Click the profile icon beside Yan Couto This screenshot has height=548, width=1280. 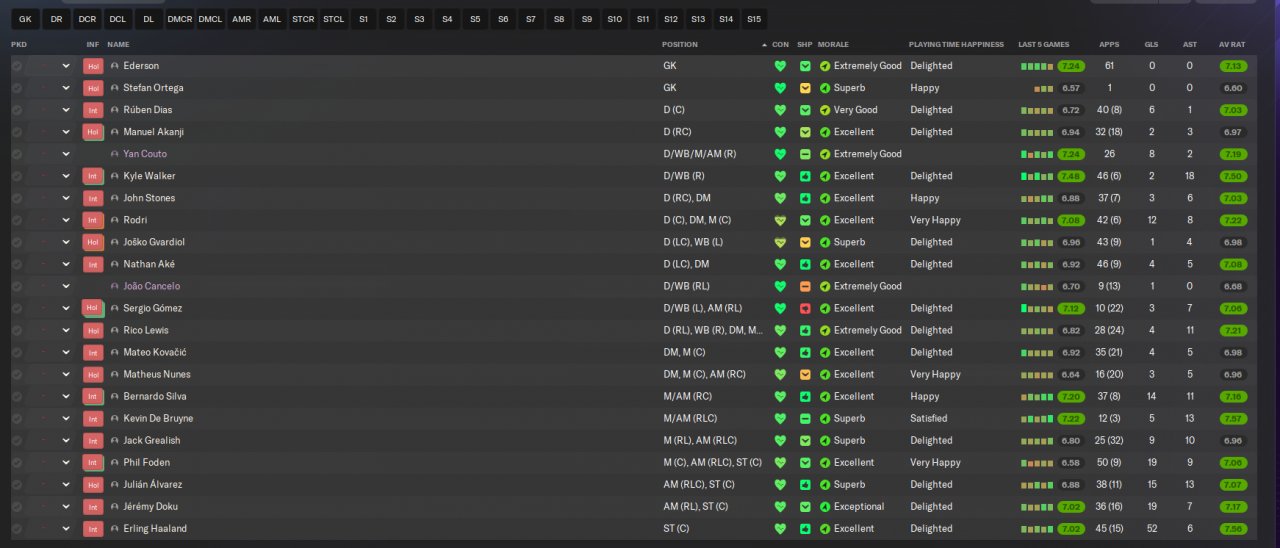(115, 154)
